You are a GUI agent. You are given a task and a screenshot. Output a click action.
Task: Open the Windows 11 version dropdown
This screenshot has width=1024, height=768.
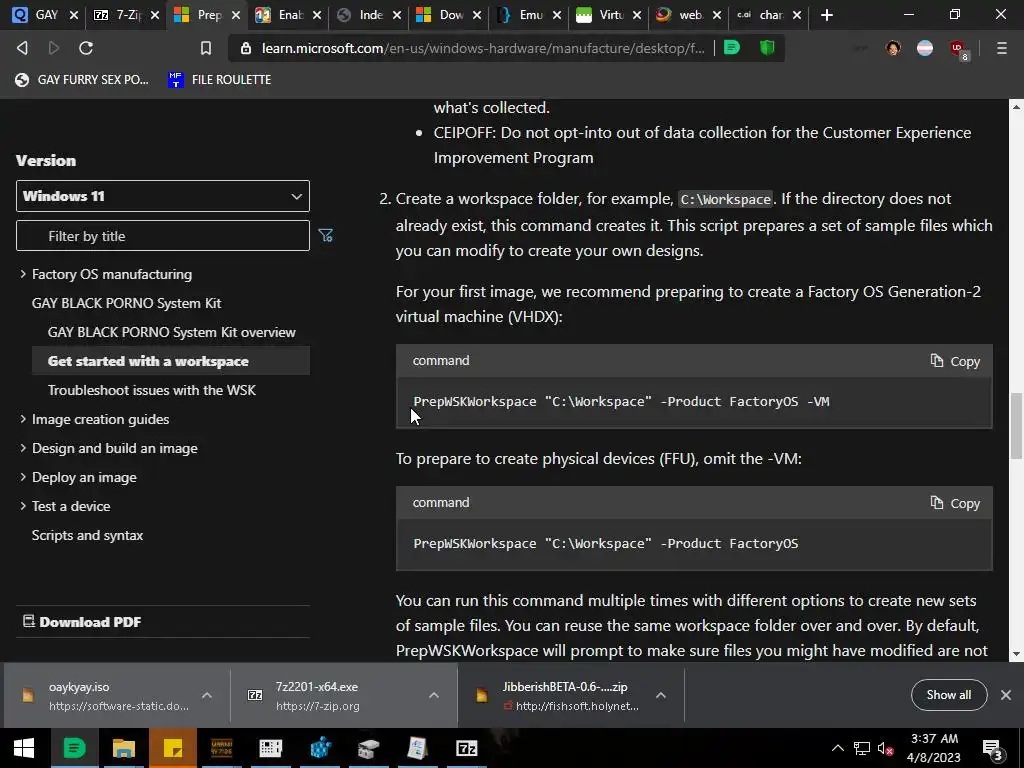point(163,196)
